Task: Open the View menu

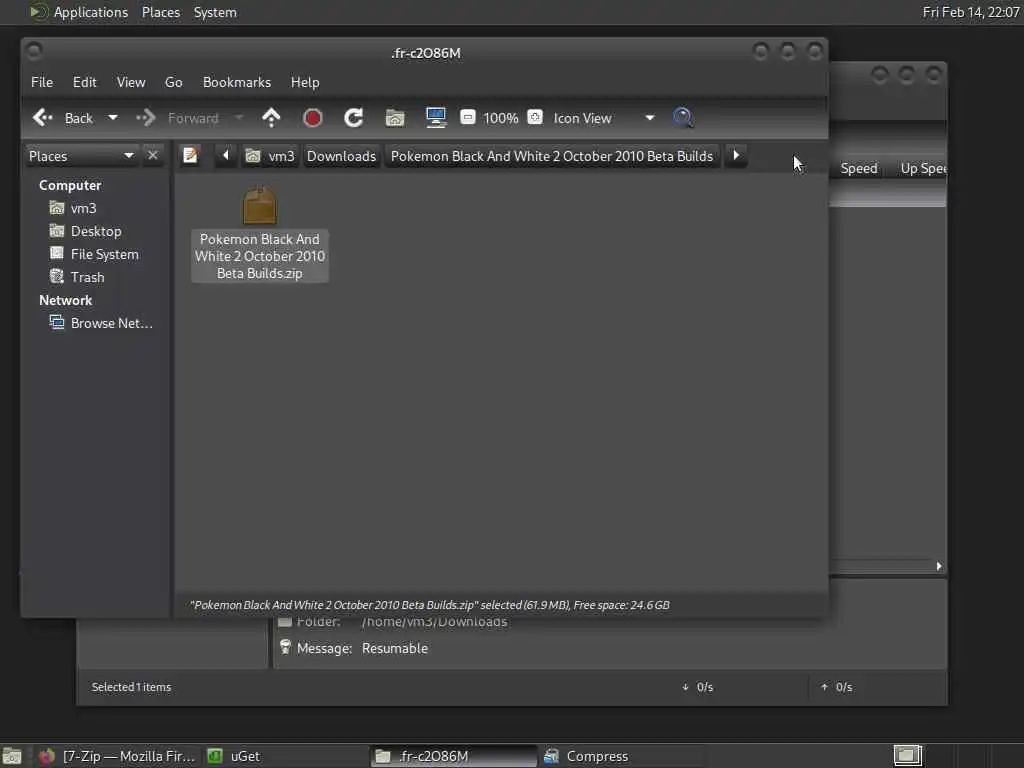Action: [131, 82]
